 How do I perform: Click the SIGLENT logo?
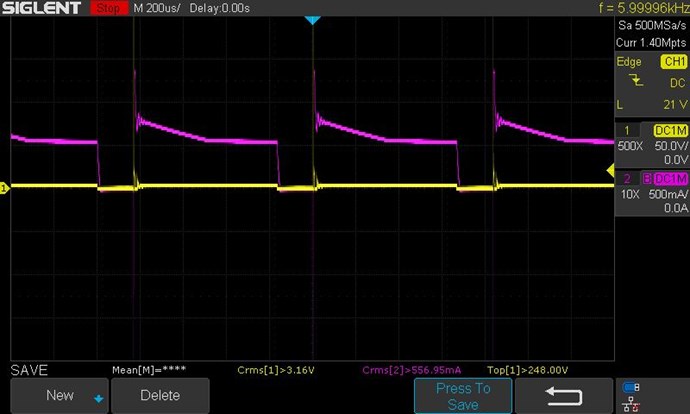pyautogui.click(x=41, y=8)
